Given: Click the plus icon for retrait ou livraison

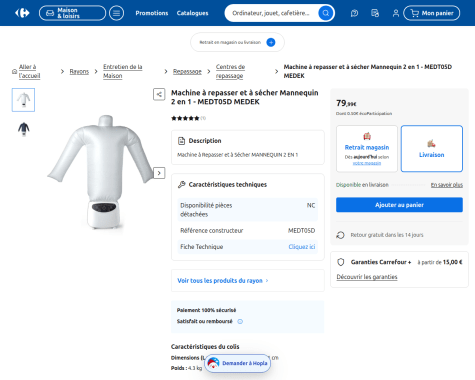Looking at the screenshot, I should tap(271, 42).
